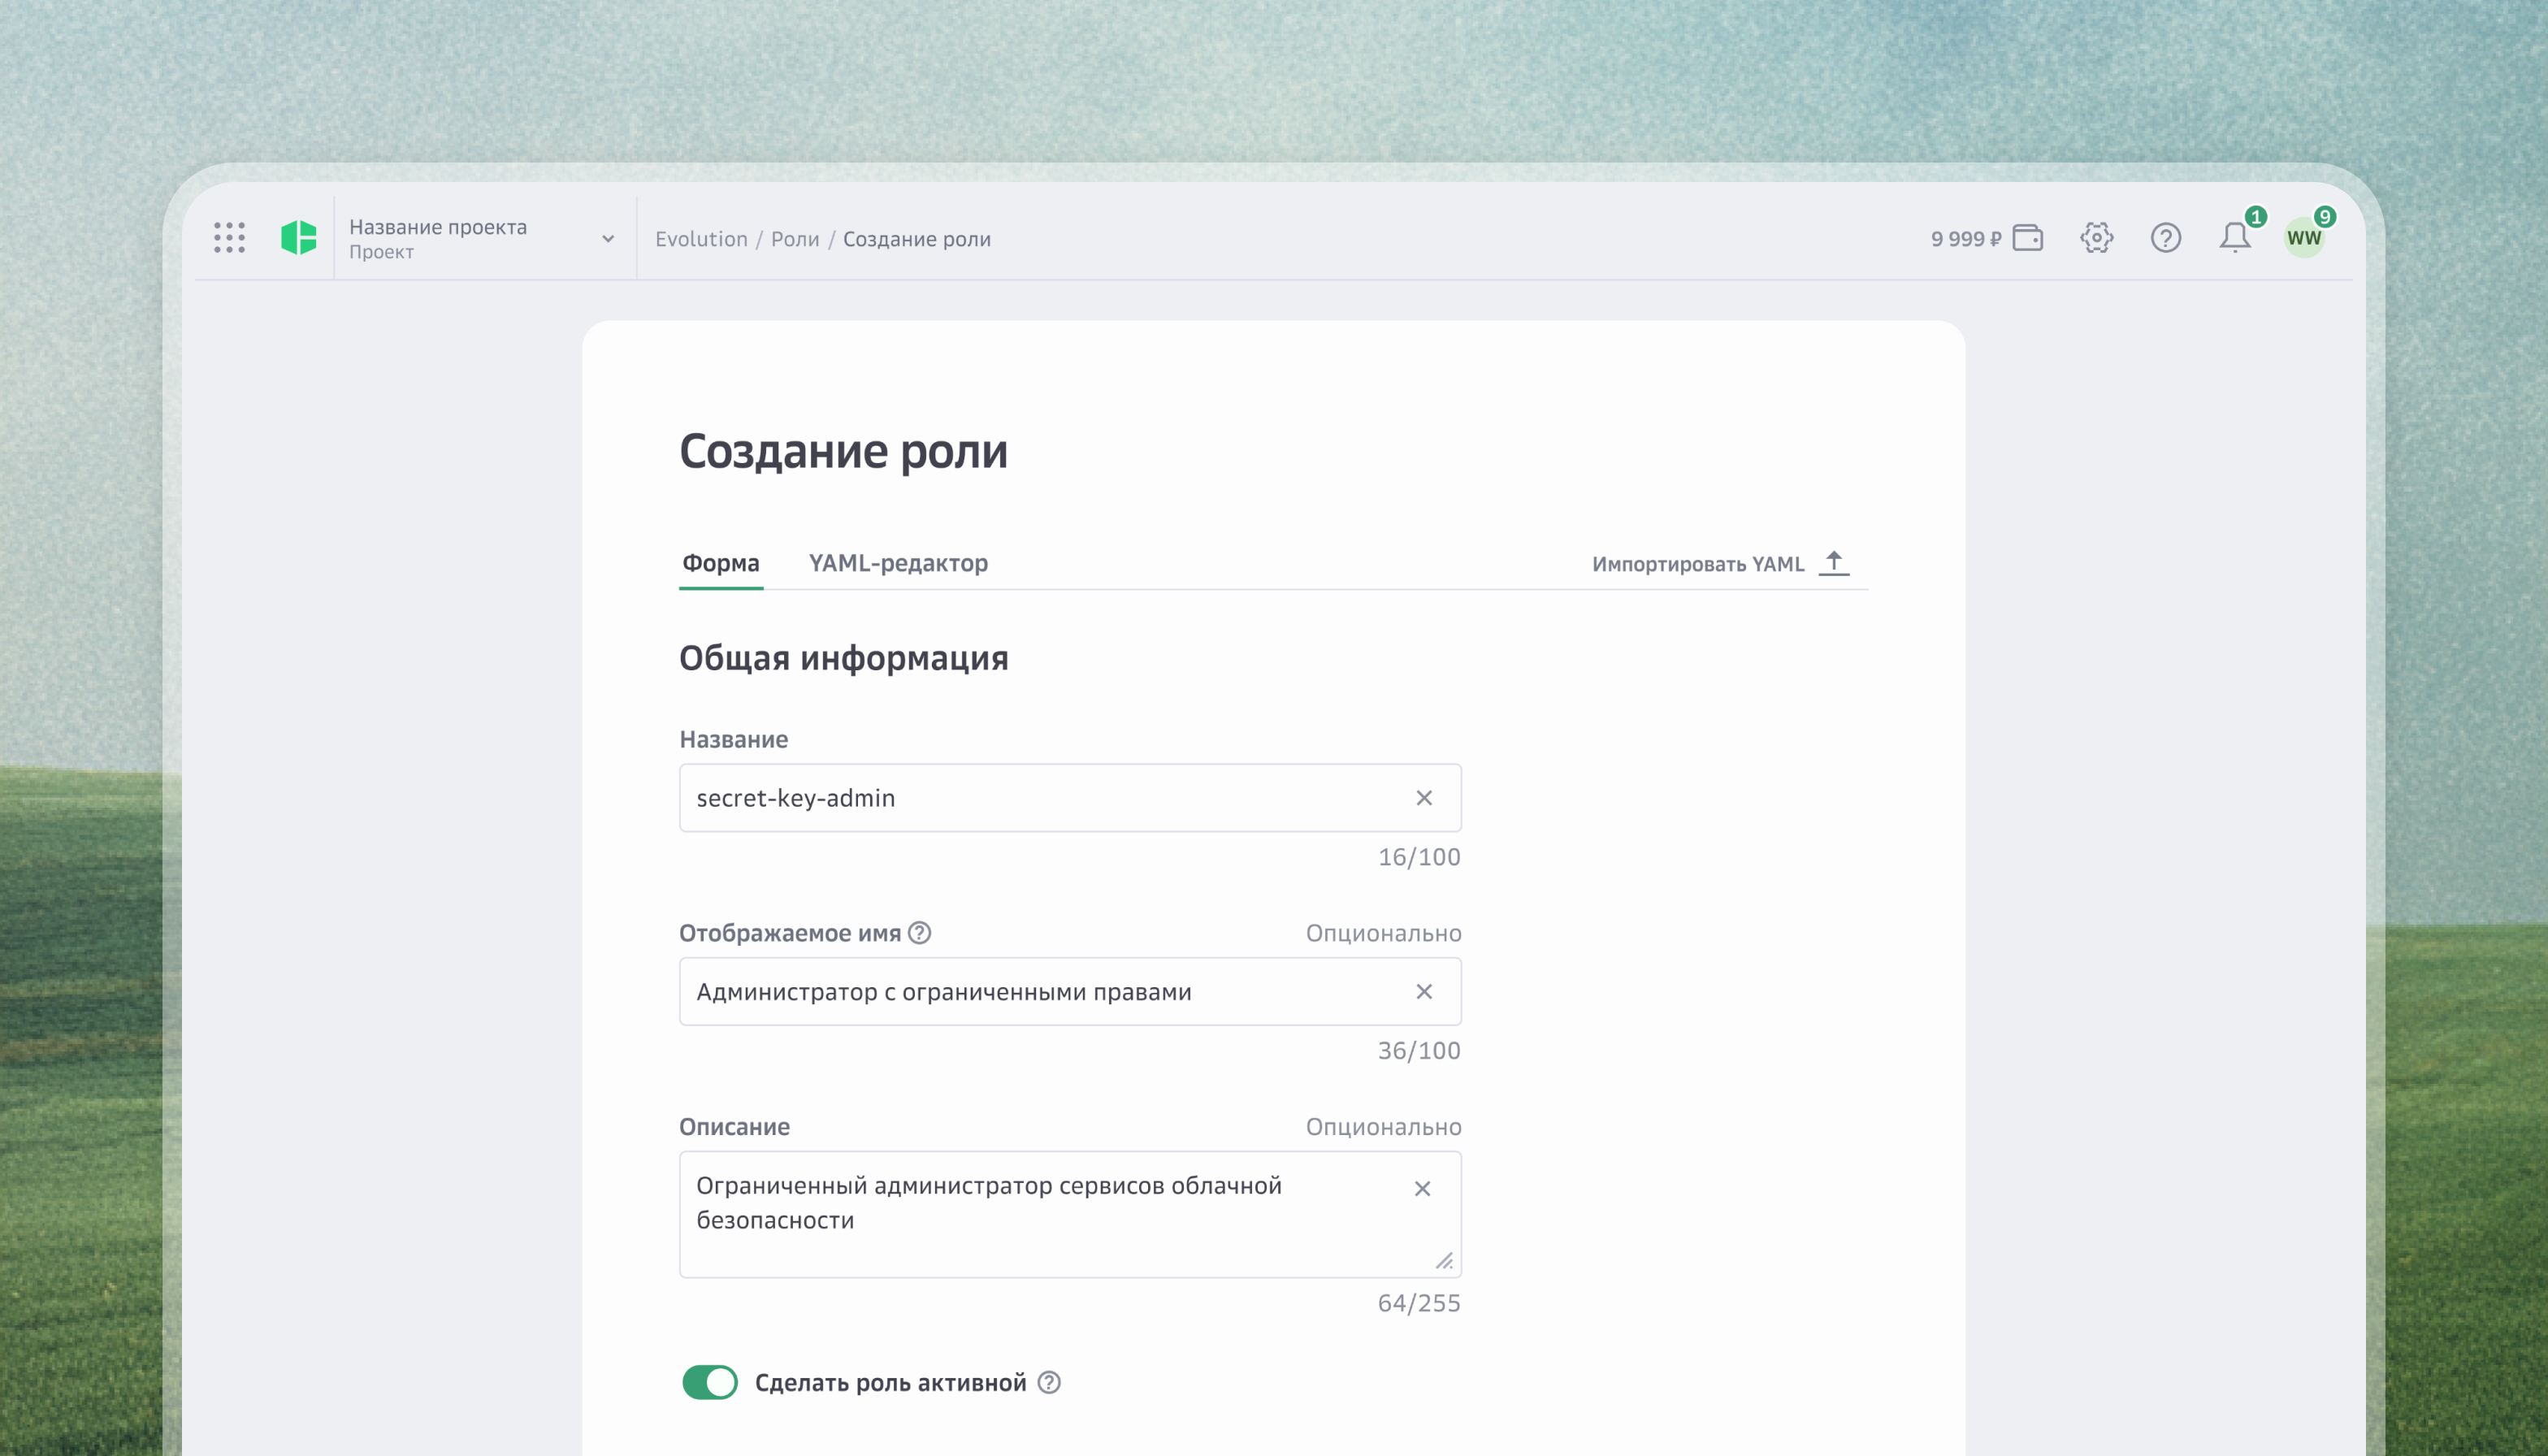Click the Название проекта label
Image resolution: width=2548 pixels, height=1456 pixels.
(x=438, y=227)
